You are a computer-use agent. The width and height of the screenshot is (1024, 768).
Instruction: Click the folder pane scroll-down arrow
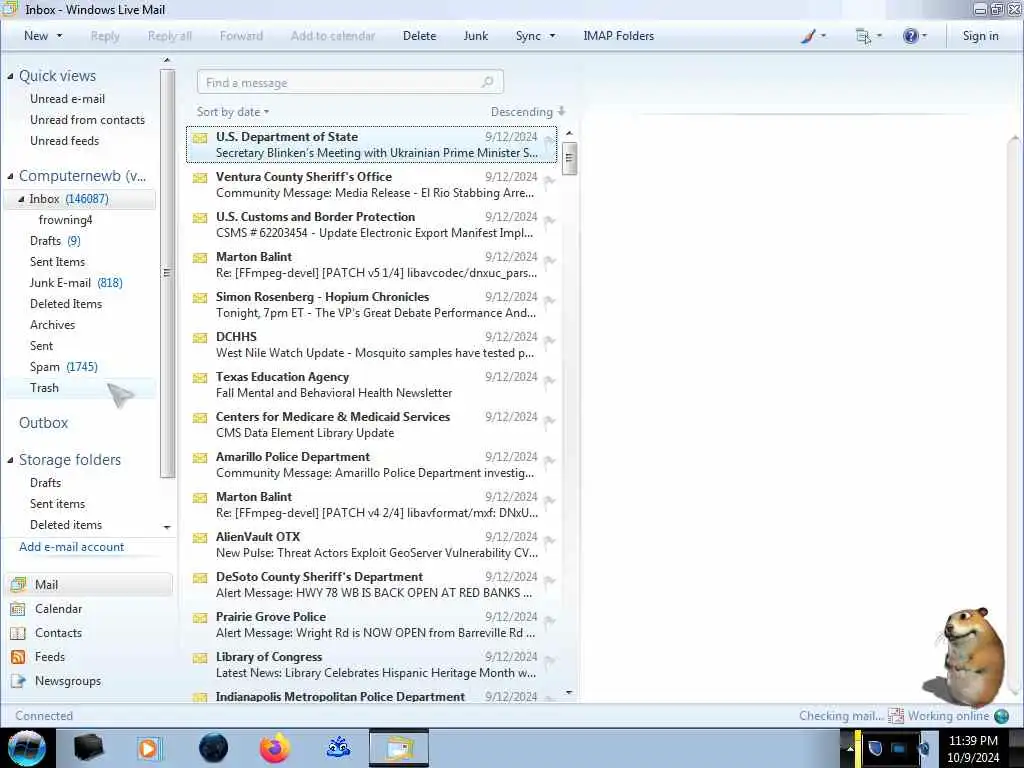[x=167, y=526]
